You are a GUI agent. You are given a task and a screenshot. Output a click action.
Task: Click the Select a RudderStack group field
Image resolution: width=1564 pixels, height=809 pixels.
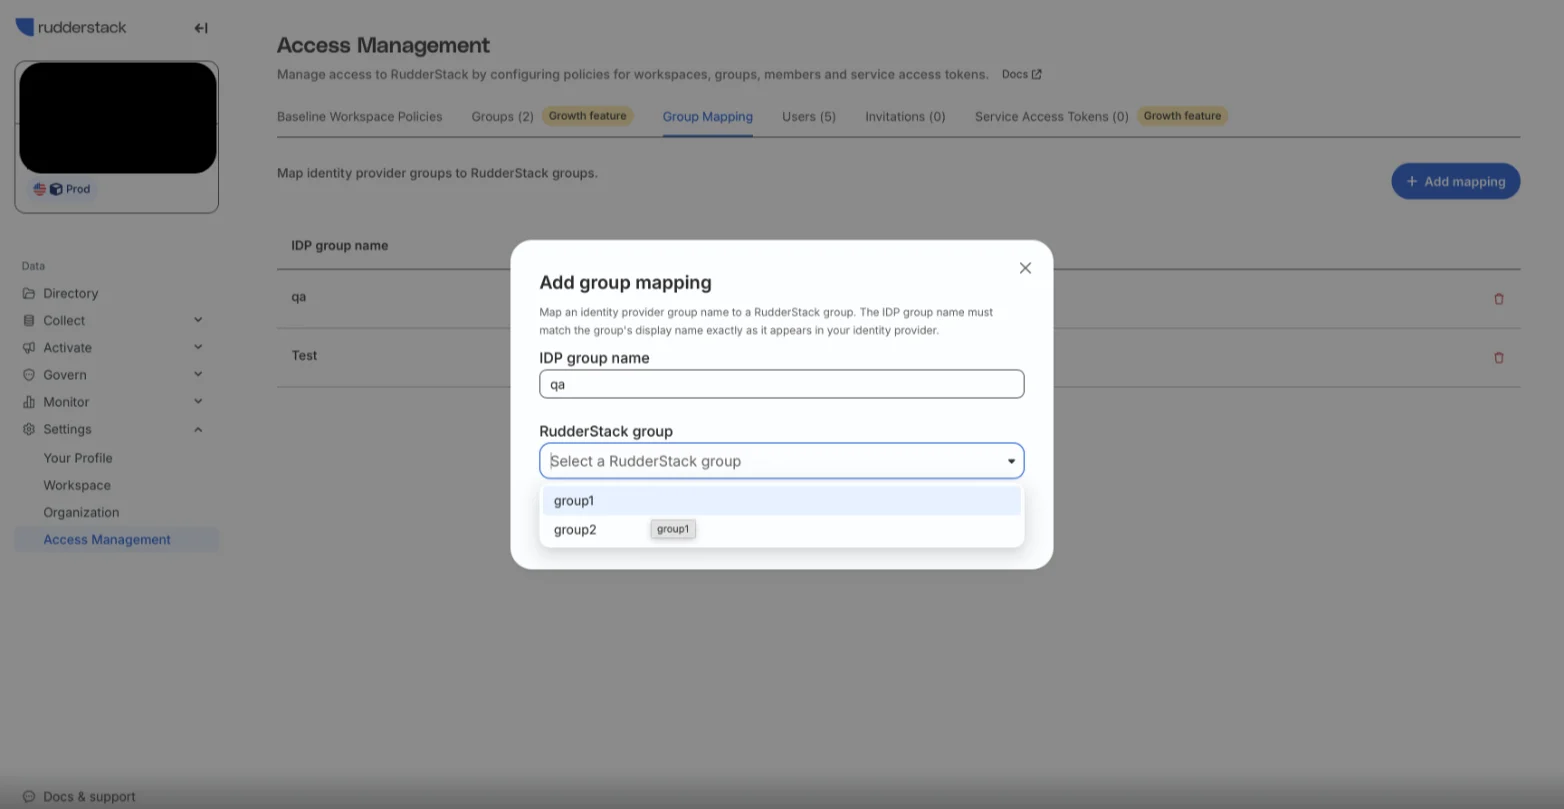[782, 461]
